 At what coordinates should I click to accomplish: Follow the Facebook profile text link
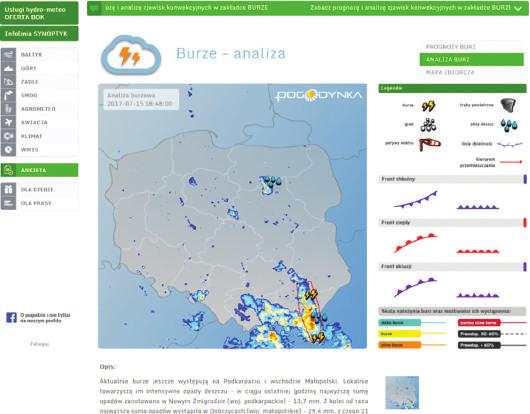(x=45, y=318)
